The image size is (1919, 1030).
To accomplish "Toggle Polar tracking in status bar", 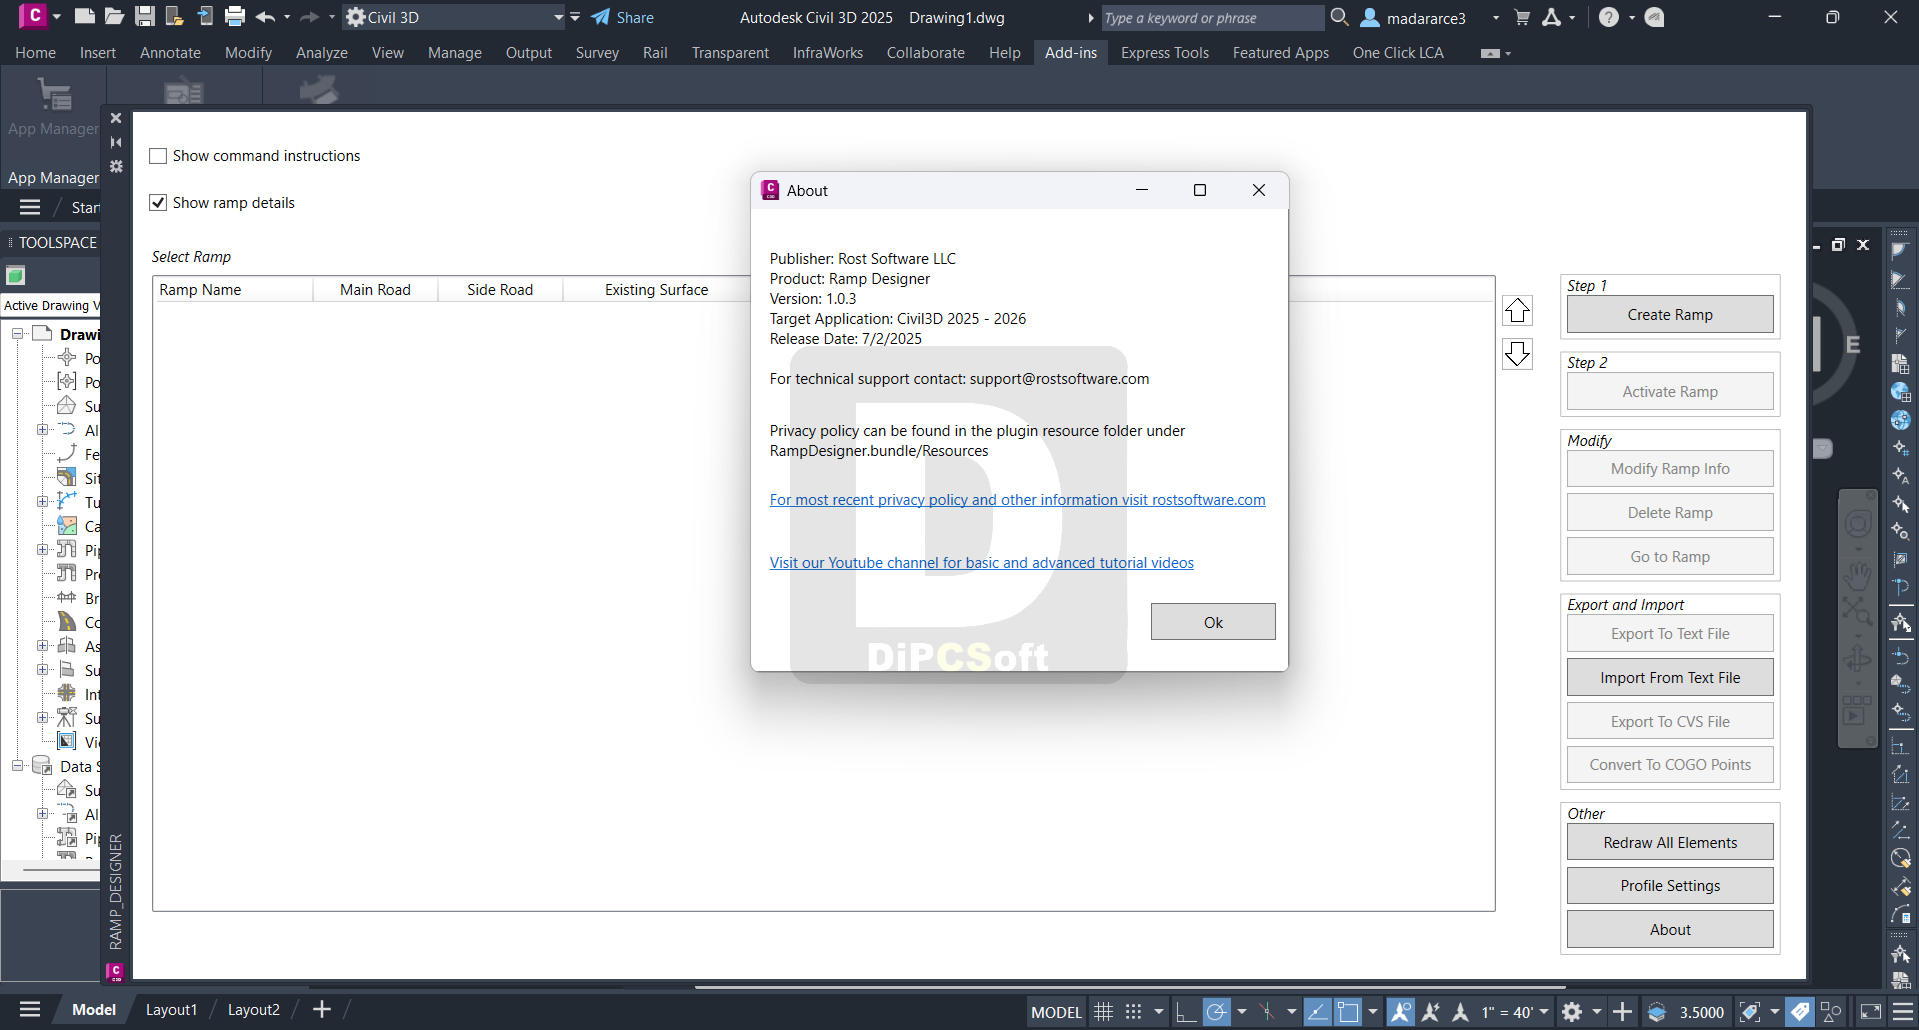I will pyautogui.click(x=1216, y=1012).
